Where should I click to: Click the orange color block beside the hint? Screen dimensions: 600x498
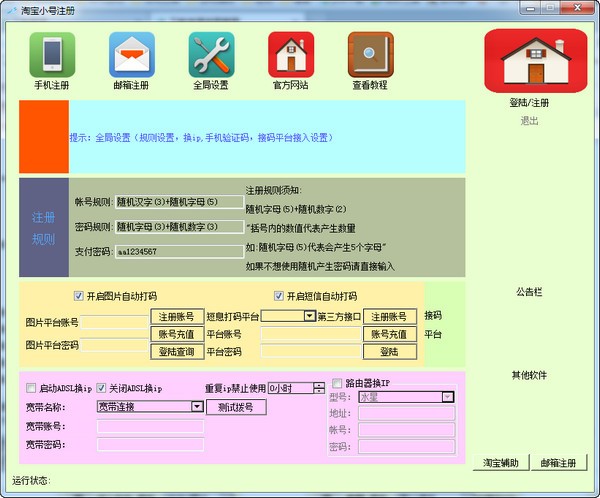(44, 137)
